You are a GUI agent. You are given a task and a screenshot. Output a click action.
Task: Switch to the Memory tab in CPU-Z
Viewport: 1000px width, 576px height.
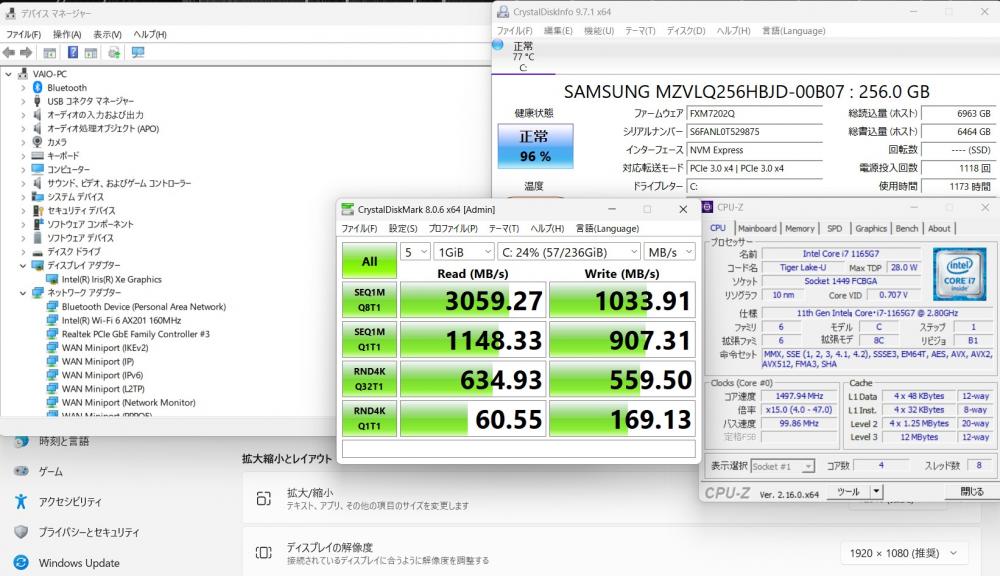(799, 228)
